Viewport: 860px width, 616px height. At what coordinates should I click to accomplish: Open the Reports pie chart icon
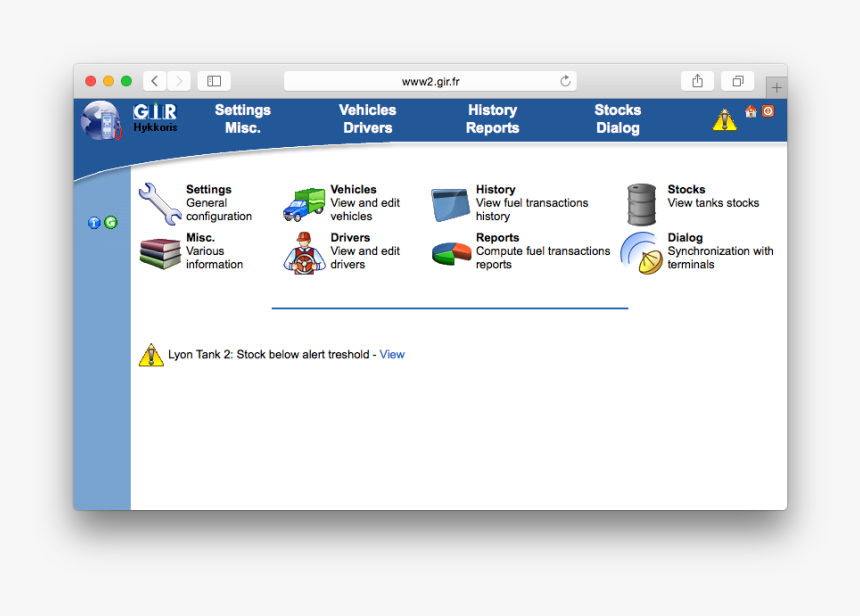click(x=451, y=254)
